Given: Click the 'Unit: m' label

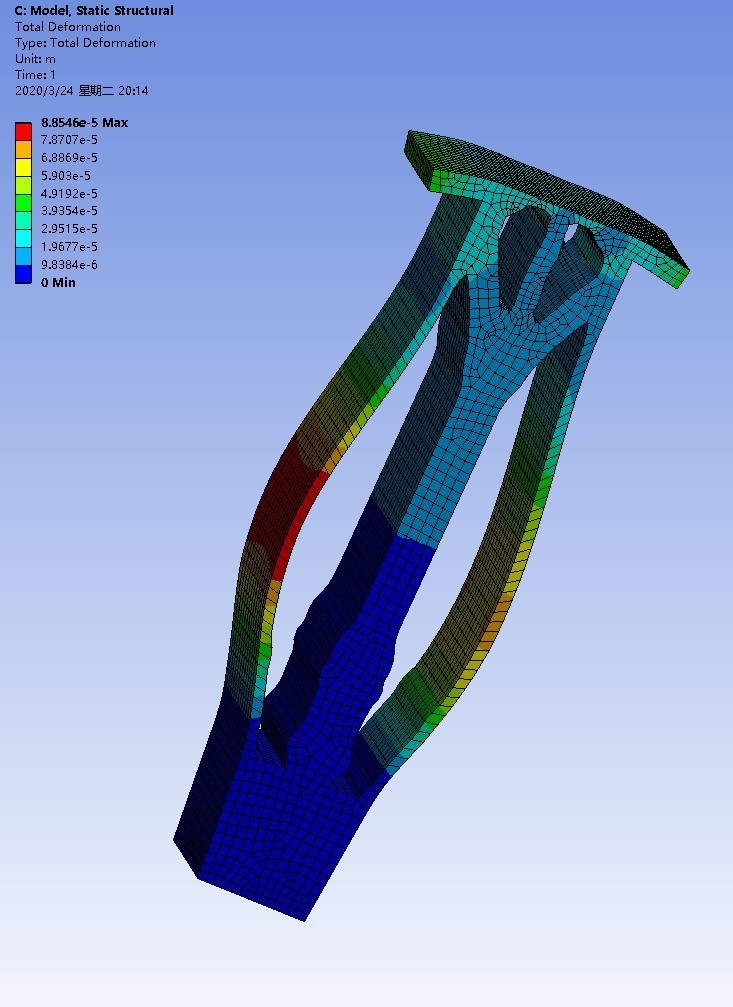Looking at the screenshot, I should click(35, 59).
